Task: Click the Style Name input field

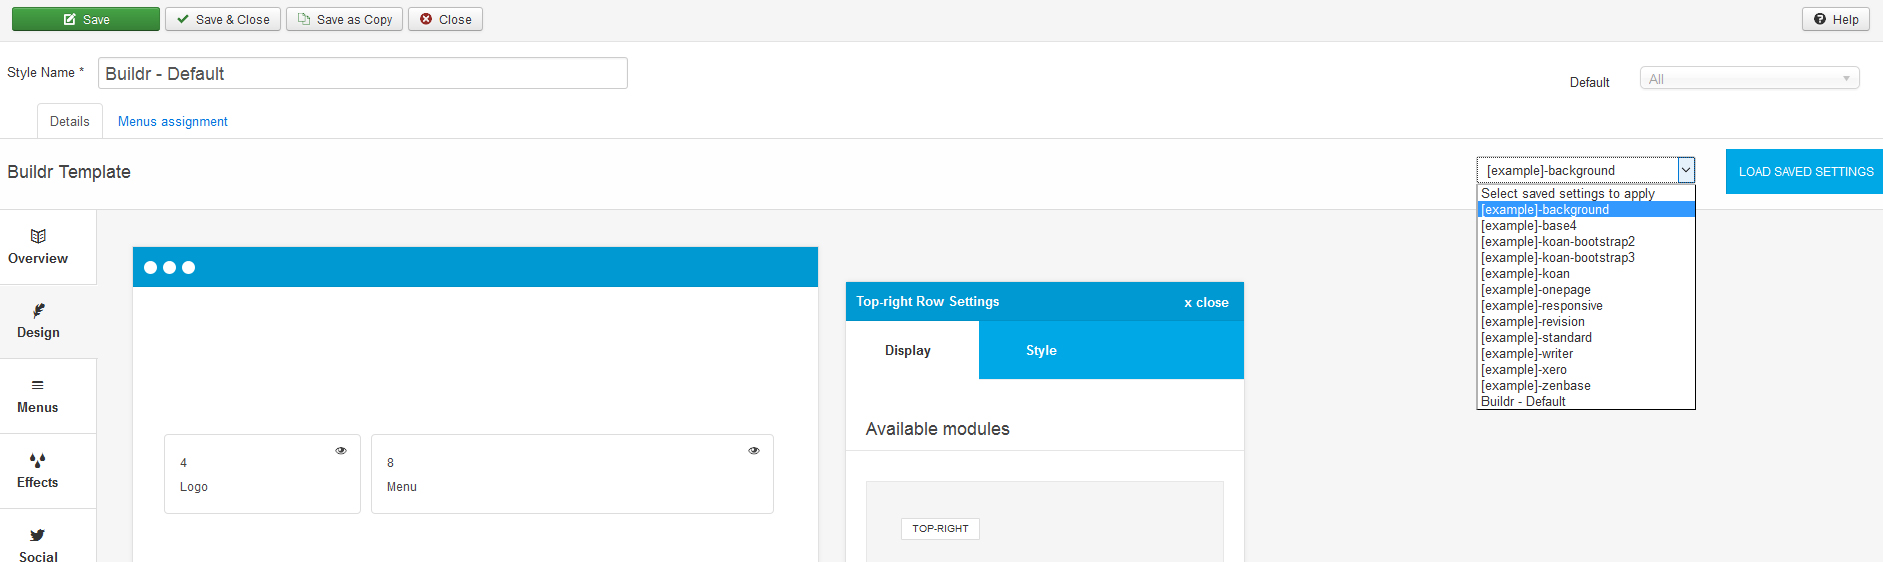Action: point(363,73)
